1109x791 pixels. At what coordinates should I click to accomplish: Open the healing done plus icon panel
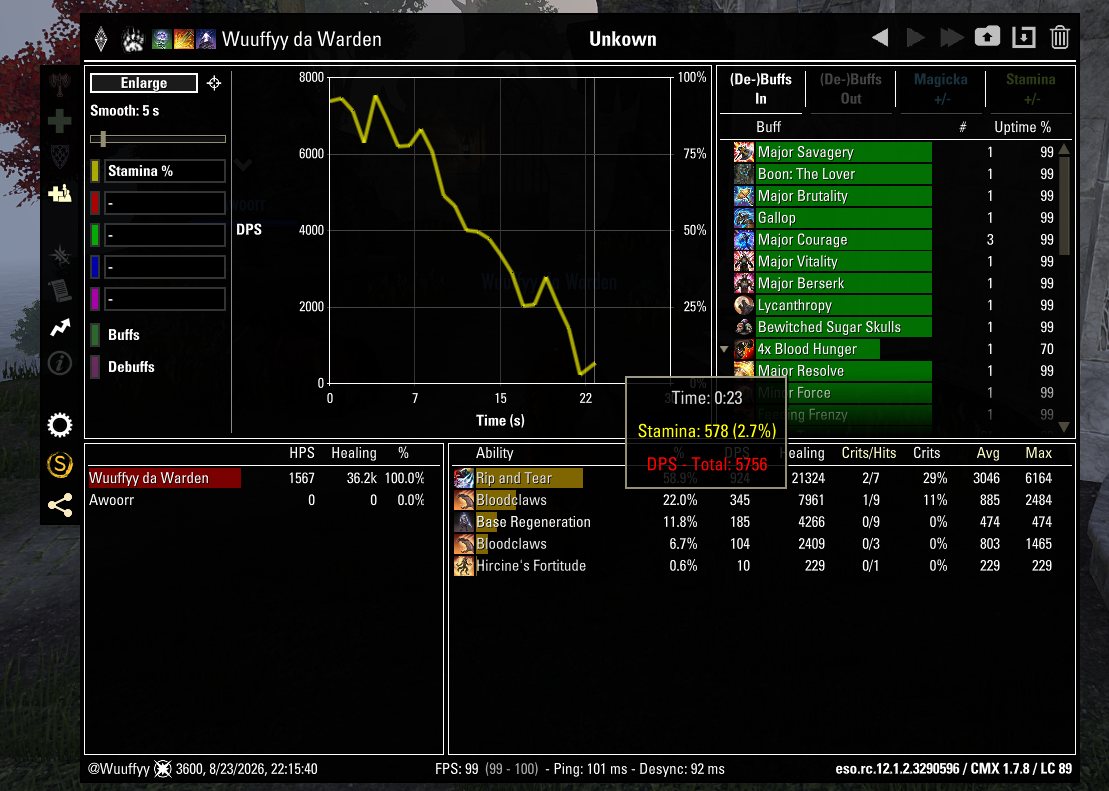59,121
